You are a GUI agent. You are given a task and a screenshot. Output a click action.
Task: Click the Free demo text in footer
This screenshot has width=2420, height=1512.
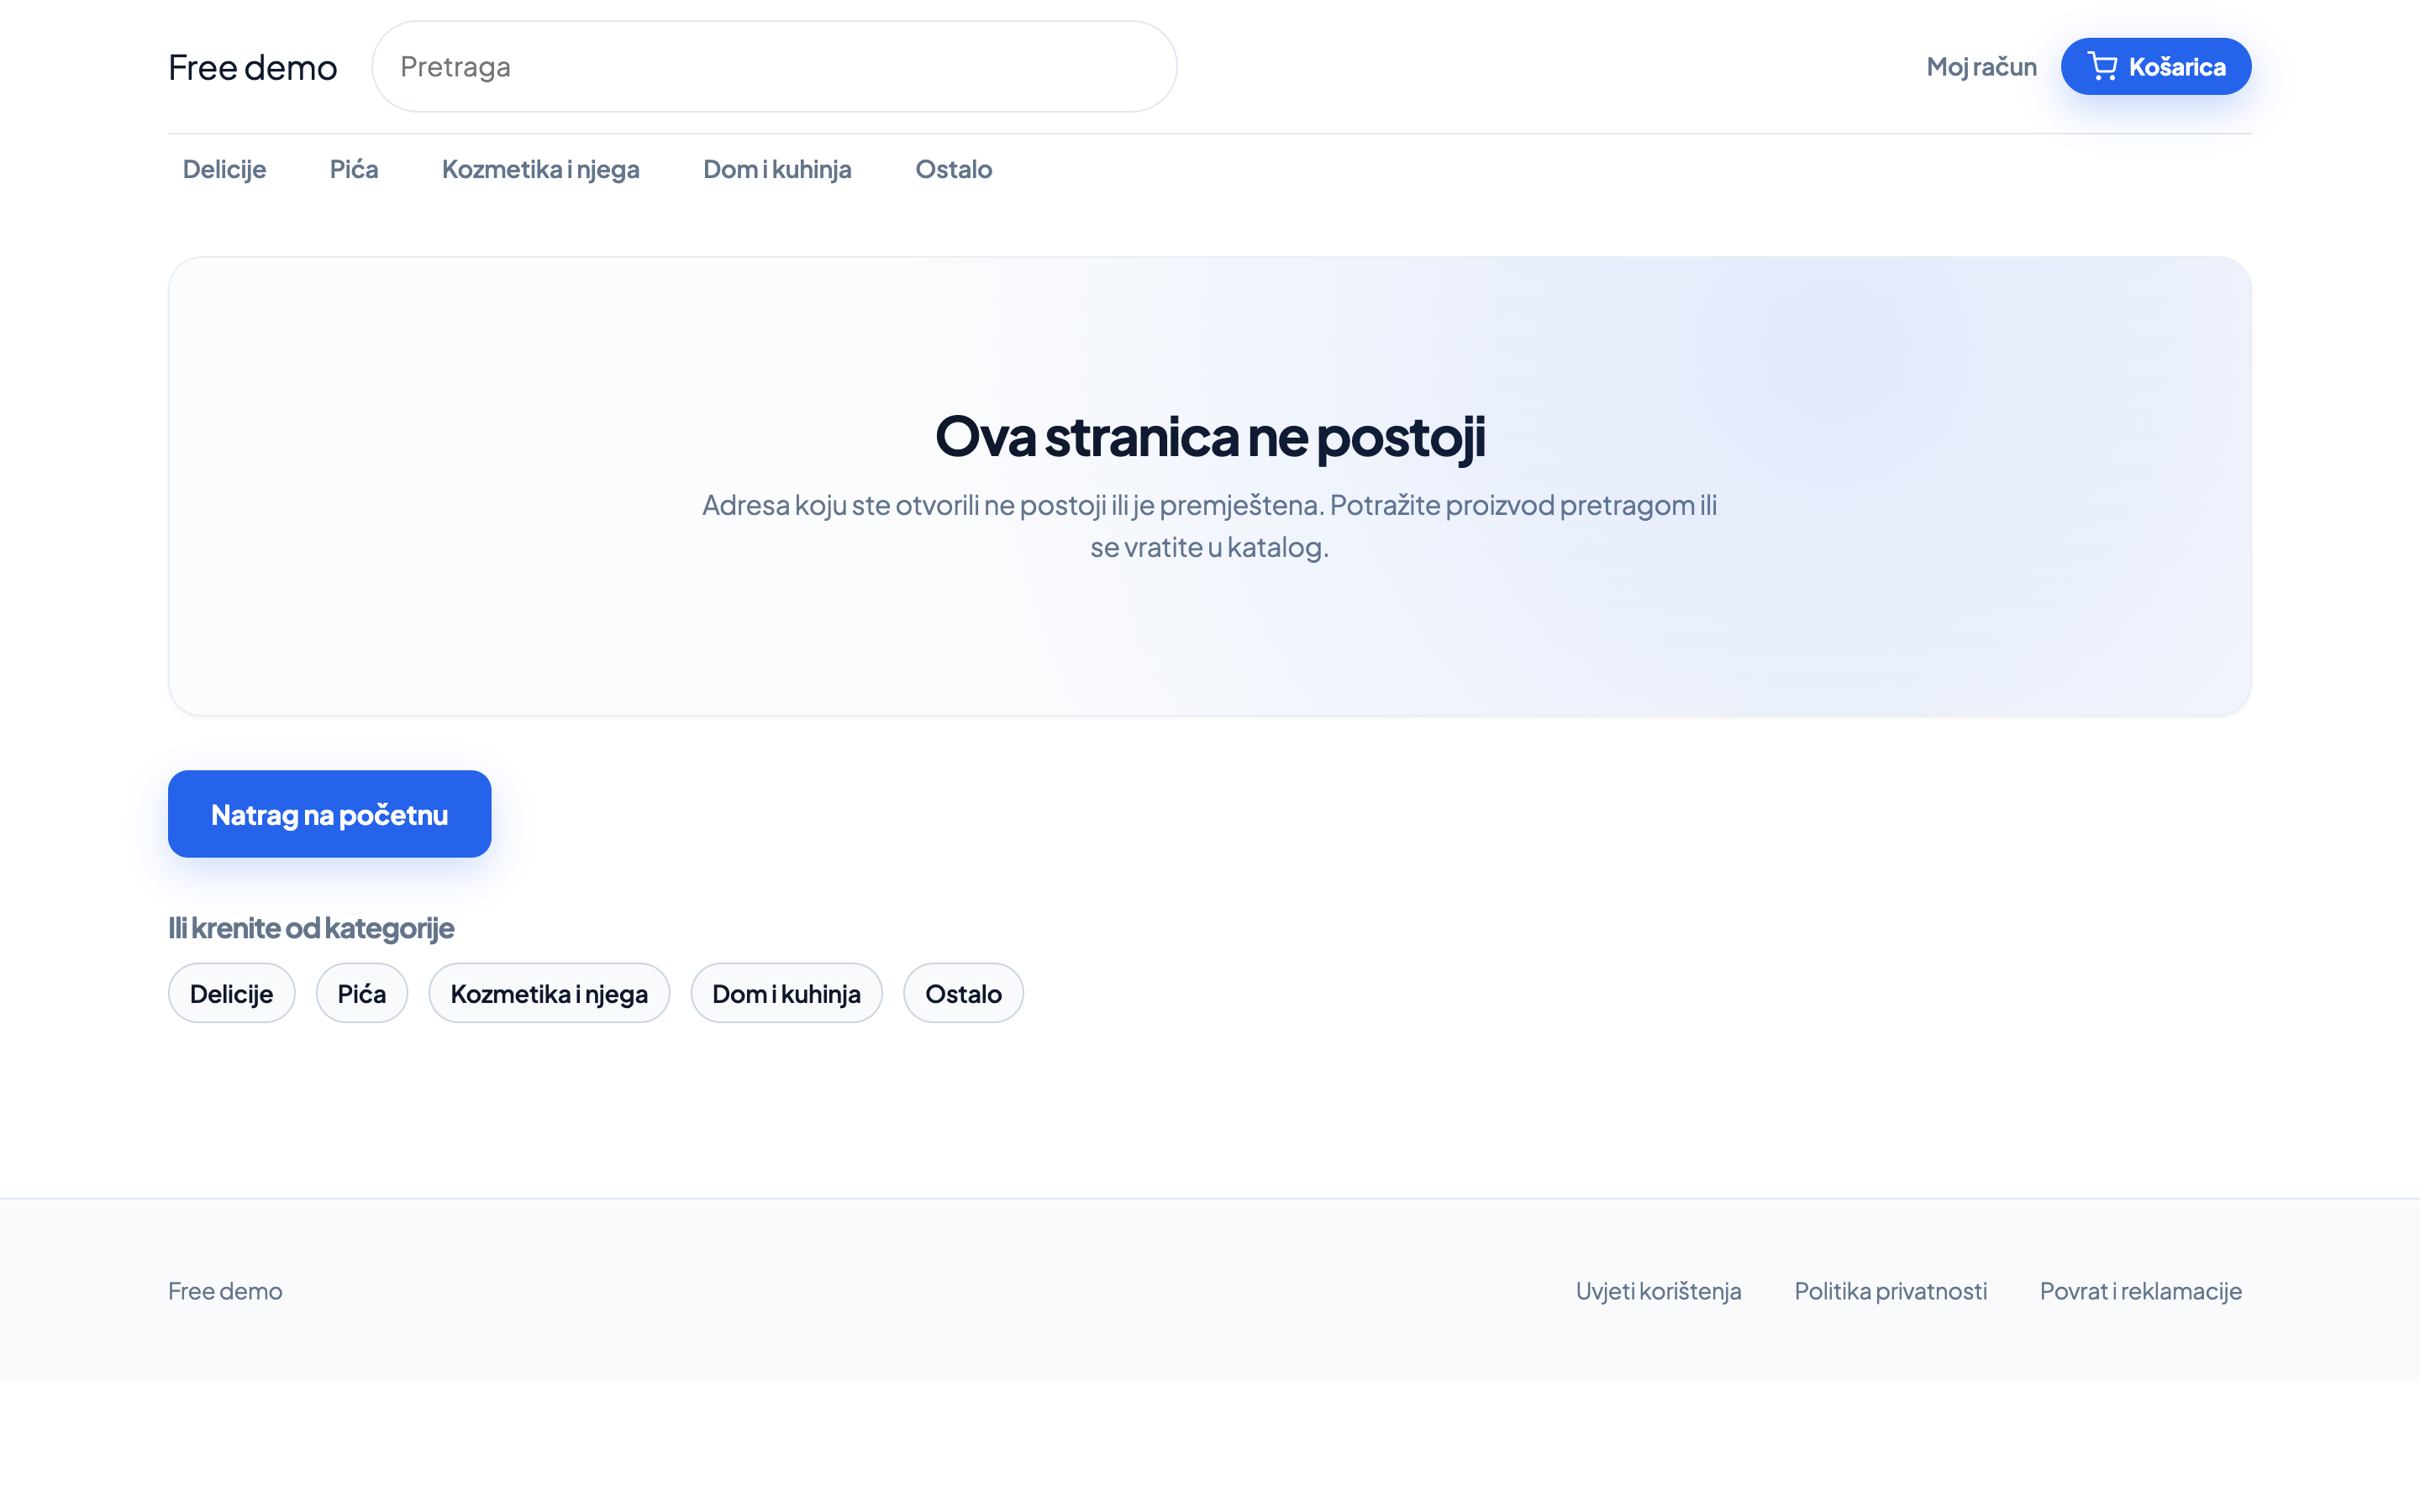[x=225, y=1291]
